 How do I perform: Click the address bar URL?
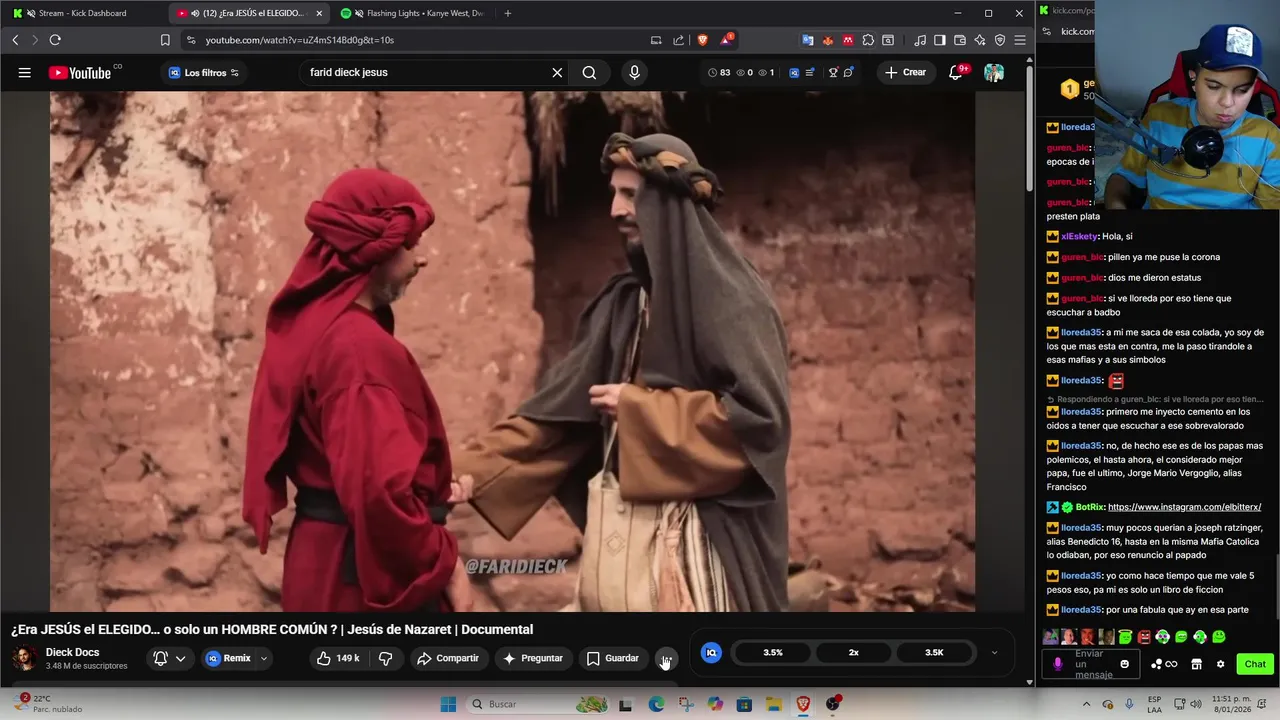(x=300, y=40)
